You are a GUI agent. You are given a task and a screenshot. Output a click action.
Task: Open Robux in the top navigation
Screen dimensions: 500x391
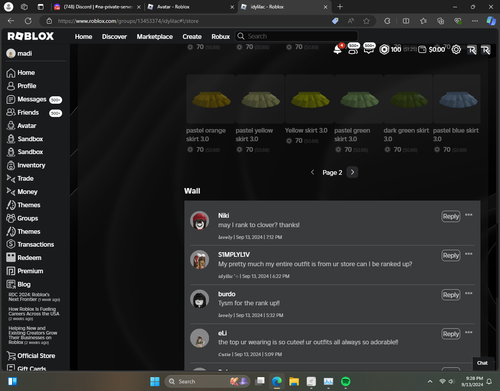pos(221,37)
